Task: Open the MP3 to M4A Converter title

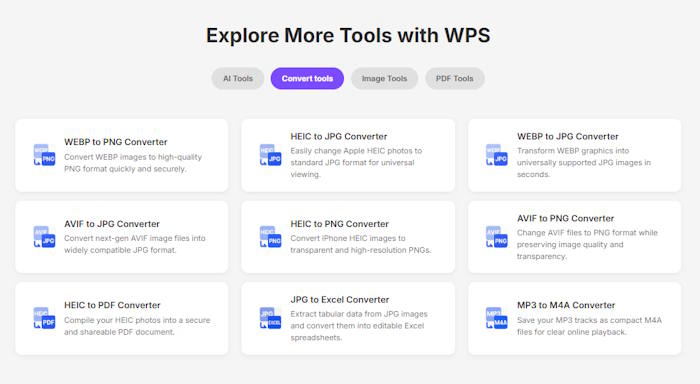Action: tap(566, 305)
